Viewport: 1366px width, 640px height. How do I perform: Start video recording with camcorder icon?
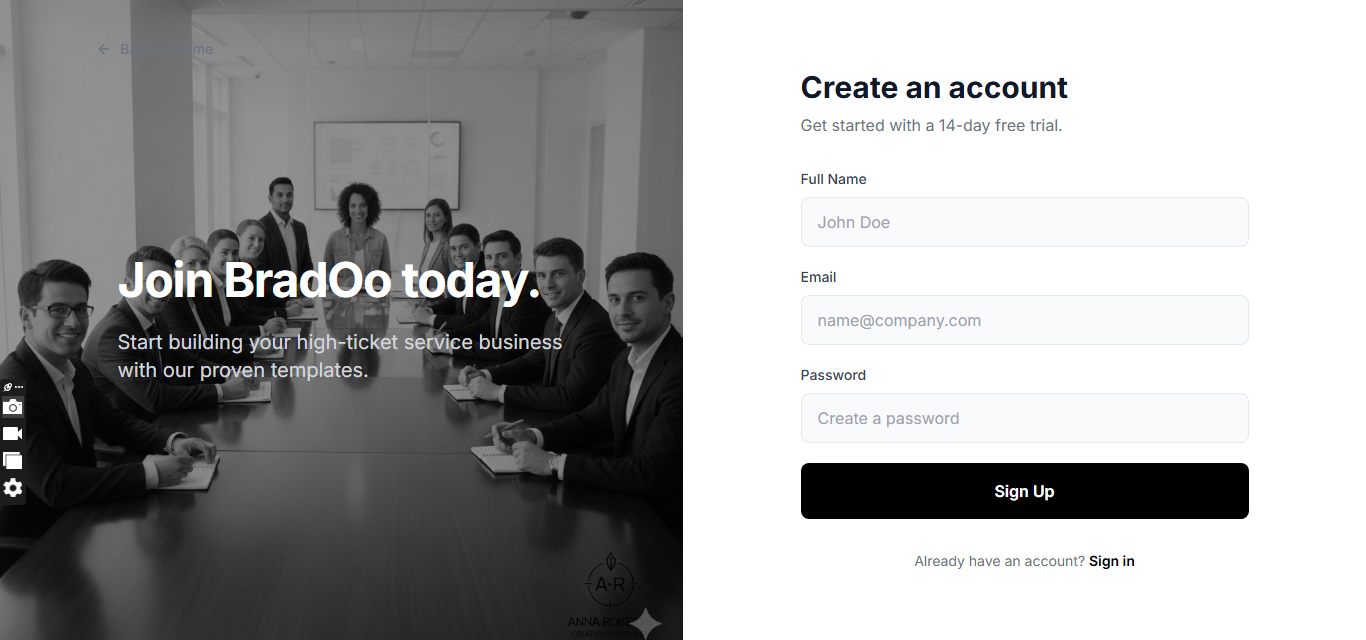pyautogui.click(x=12, y=434)
